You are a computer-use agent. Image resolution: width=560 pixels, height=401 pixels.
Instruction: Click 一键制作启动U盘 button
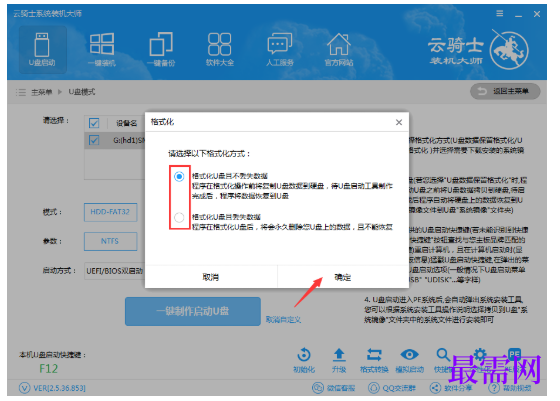point(193,311)
